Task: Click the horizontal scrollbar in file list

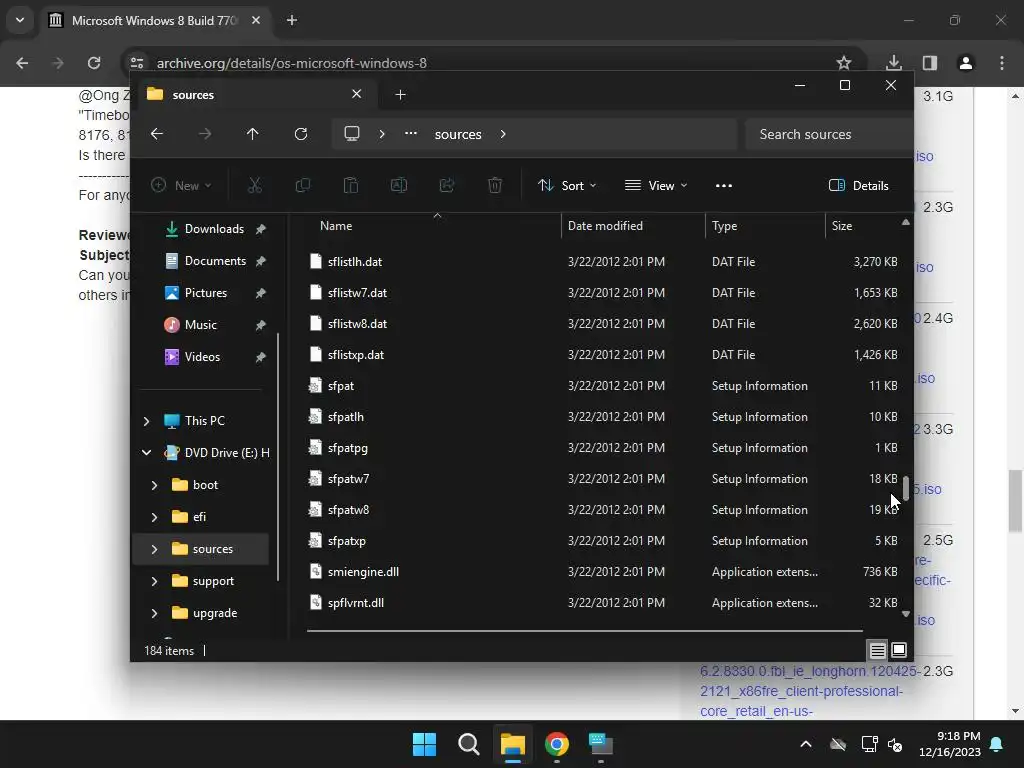Action: 584,631
